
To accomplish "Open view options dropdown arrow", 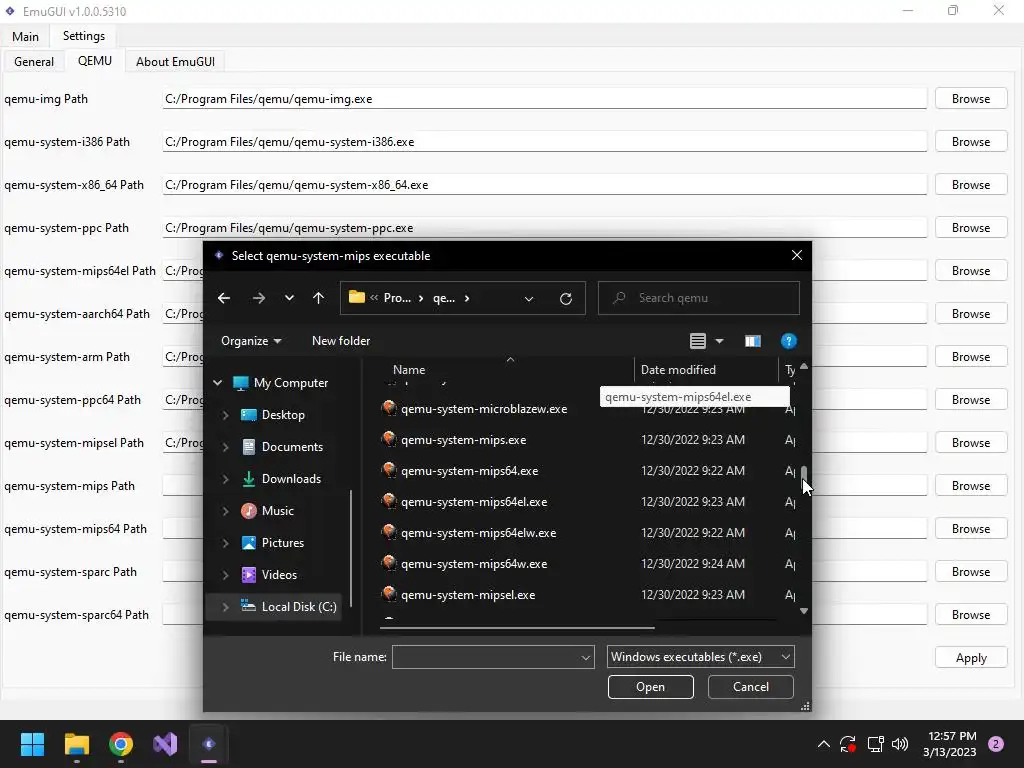I will [x=720, y=341].
